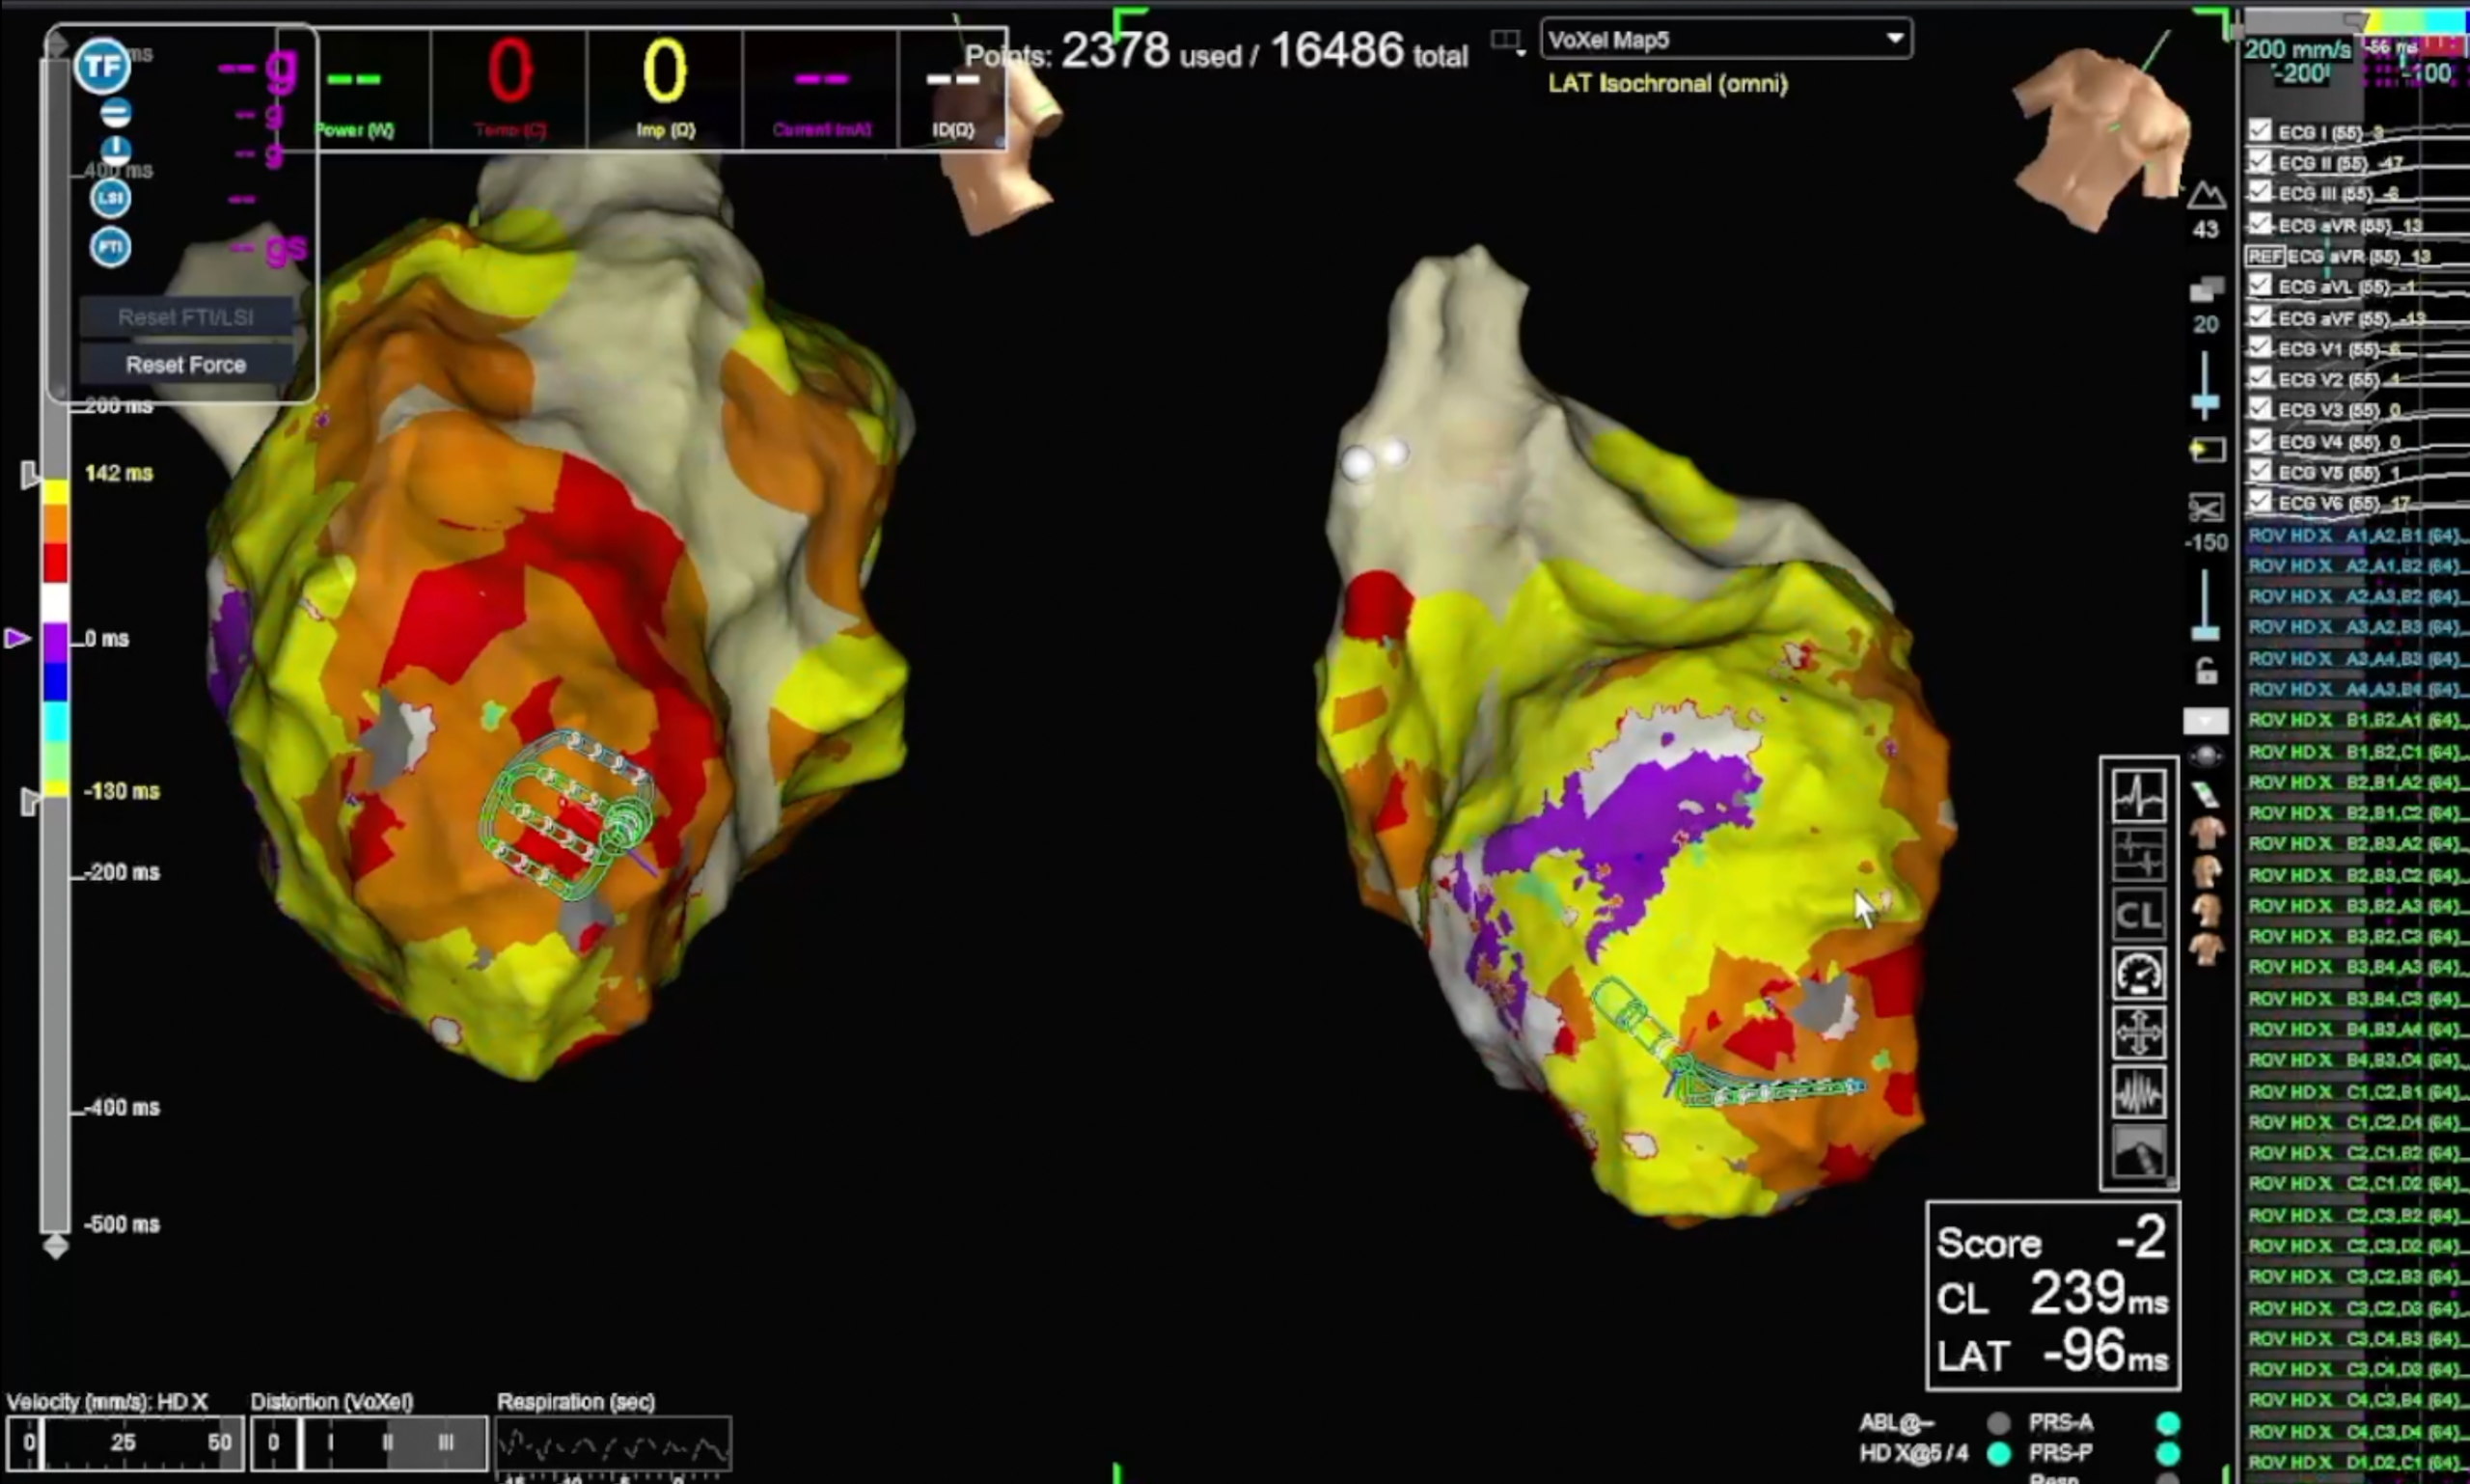2470x1484 pixels.
Task: Click the Reset FTI/LSI button
Action: (186, 317)
